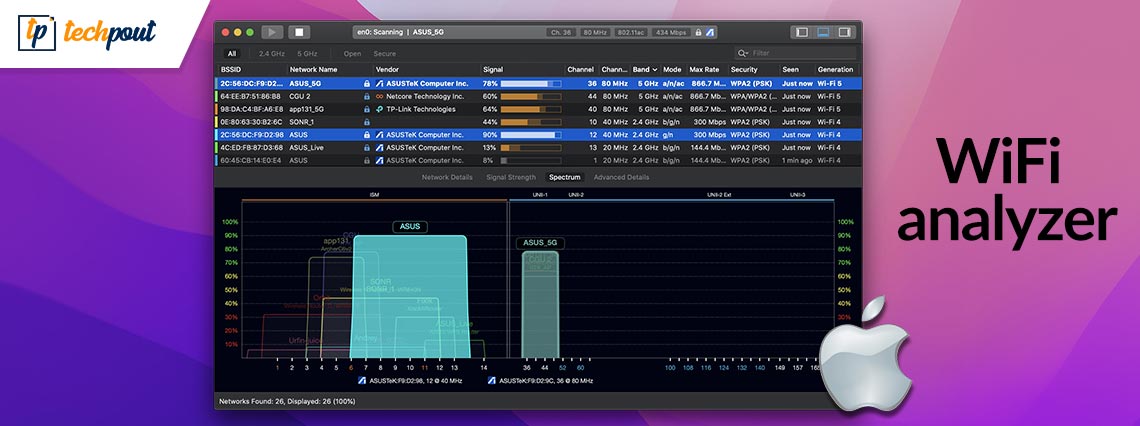The height and width of the screenshot is (426, 1140).
Task: Sort by the BSSID column header
Action: 230,70
